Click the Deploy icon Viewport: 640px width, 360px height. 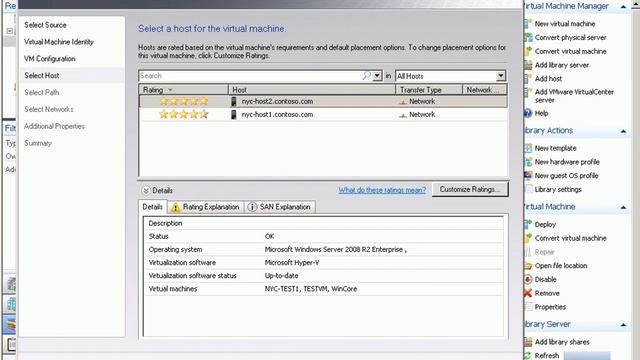click(x=528, y=224)
